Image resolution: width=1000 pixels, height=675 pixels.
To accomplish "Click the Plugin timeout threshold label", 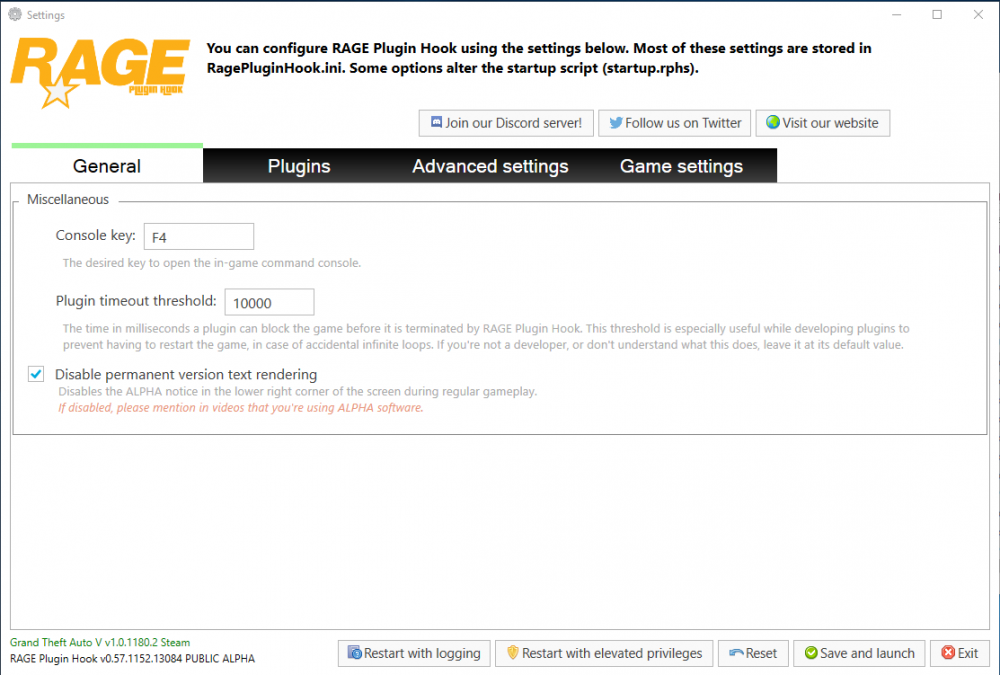I will coord(136,301).
